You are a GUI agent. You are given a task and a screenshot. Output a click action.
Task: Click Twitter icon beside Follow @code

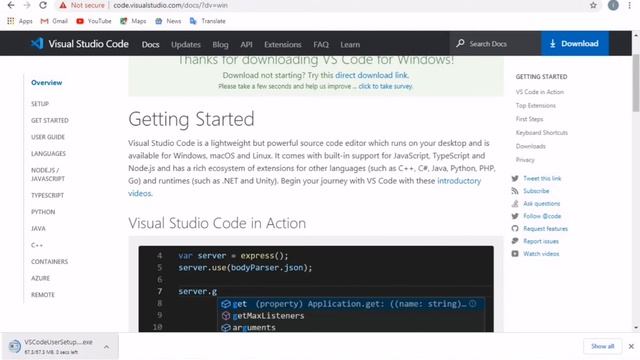coord(515,216)
